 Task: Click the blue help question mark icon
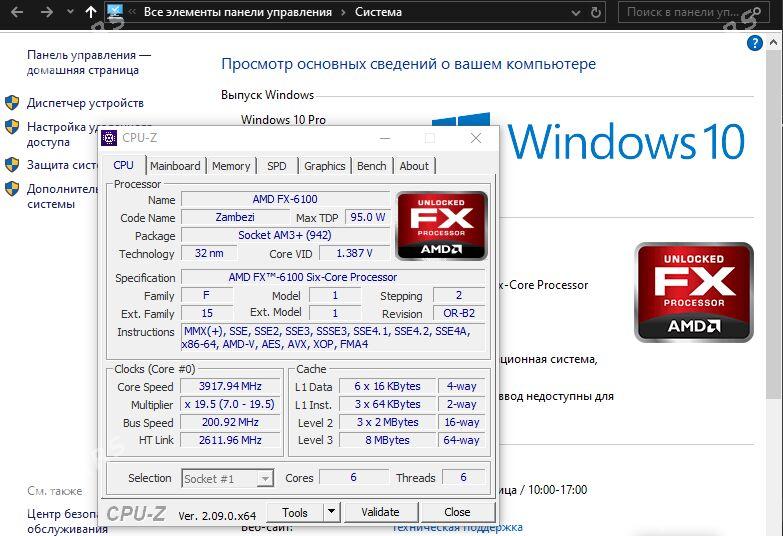coord(755,43)
